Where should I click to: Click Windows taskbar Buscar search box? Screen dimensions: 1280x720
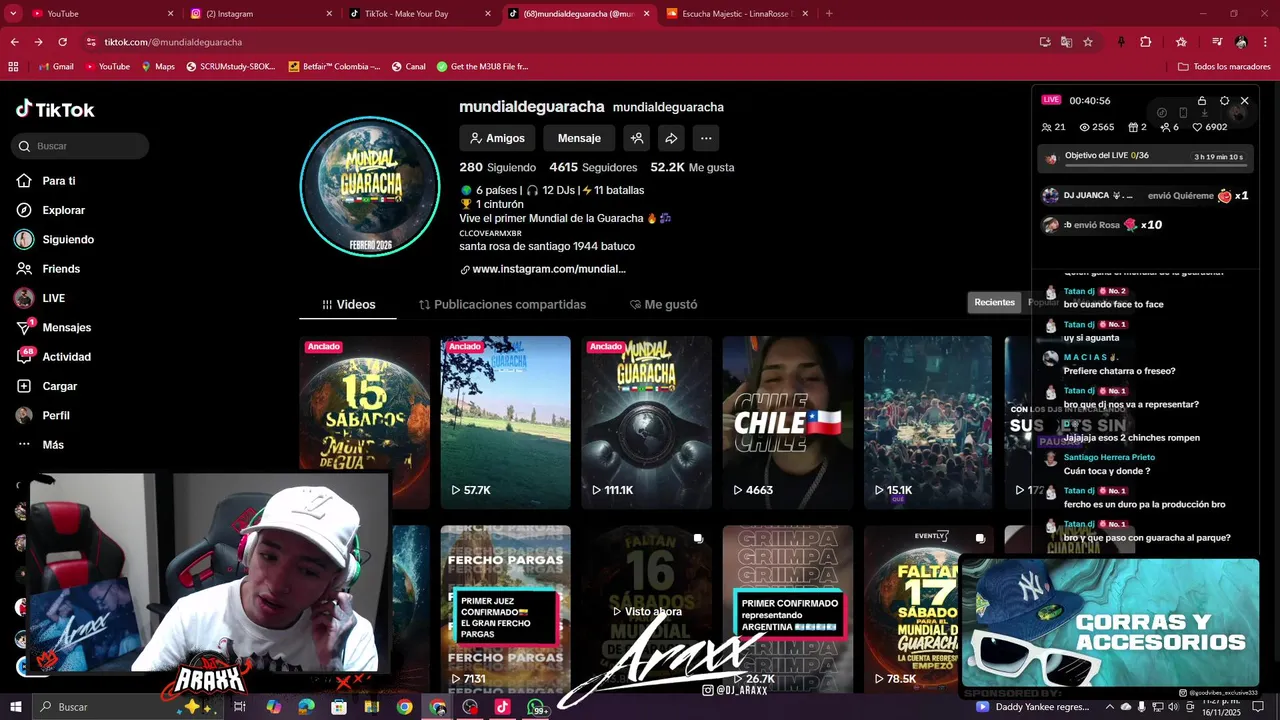127,707
